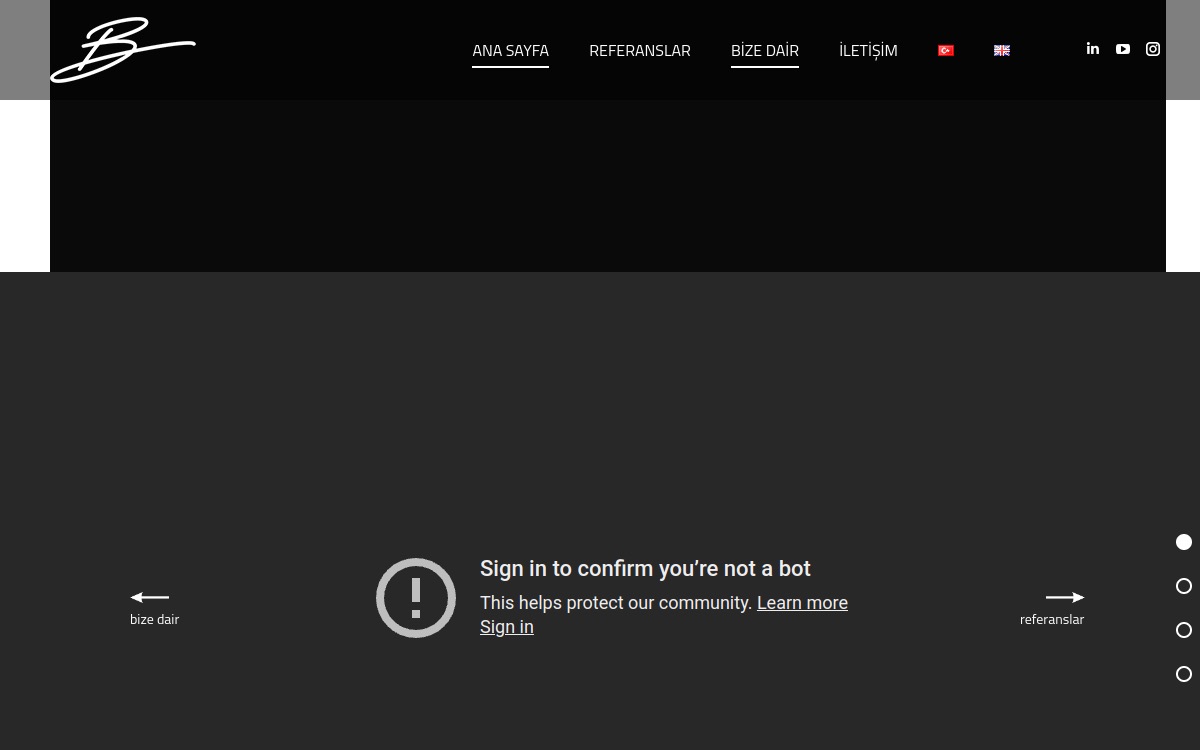Click the Sign in link
The height and width of the screenshot is (750, 1200).
507,627
